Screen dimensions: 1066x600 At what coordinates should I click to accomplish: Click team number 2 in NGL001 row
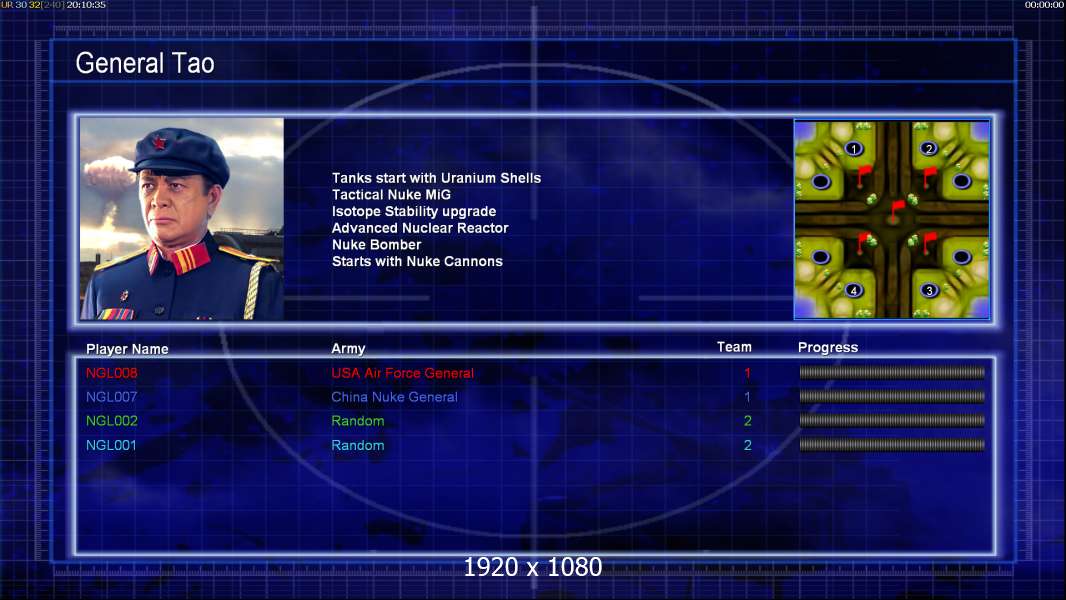point(747,446)
